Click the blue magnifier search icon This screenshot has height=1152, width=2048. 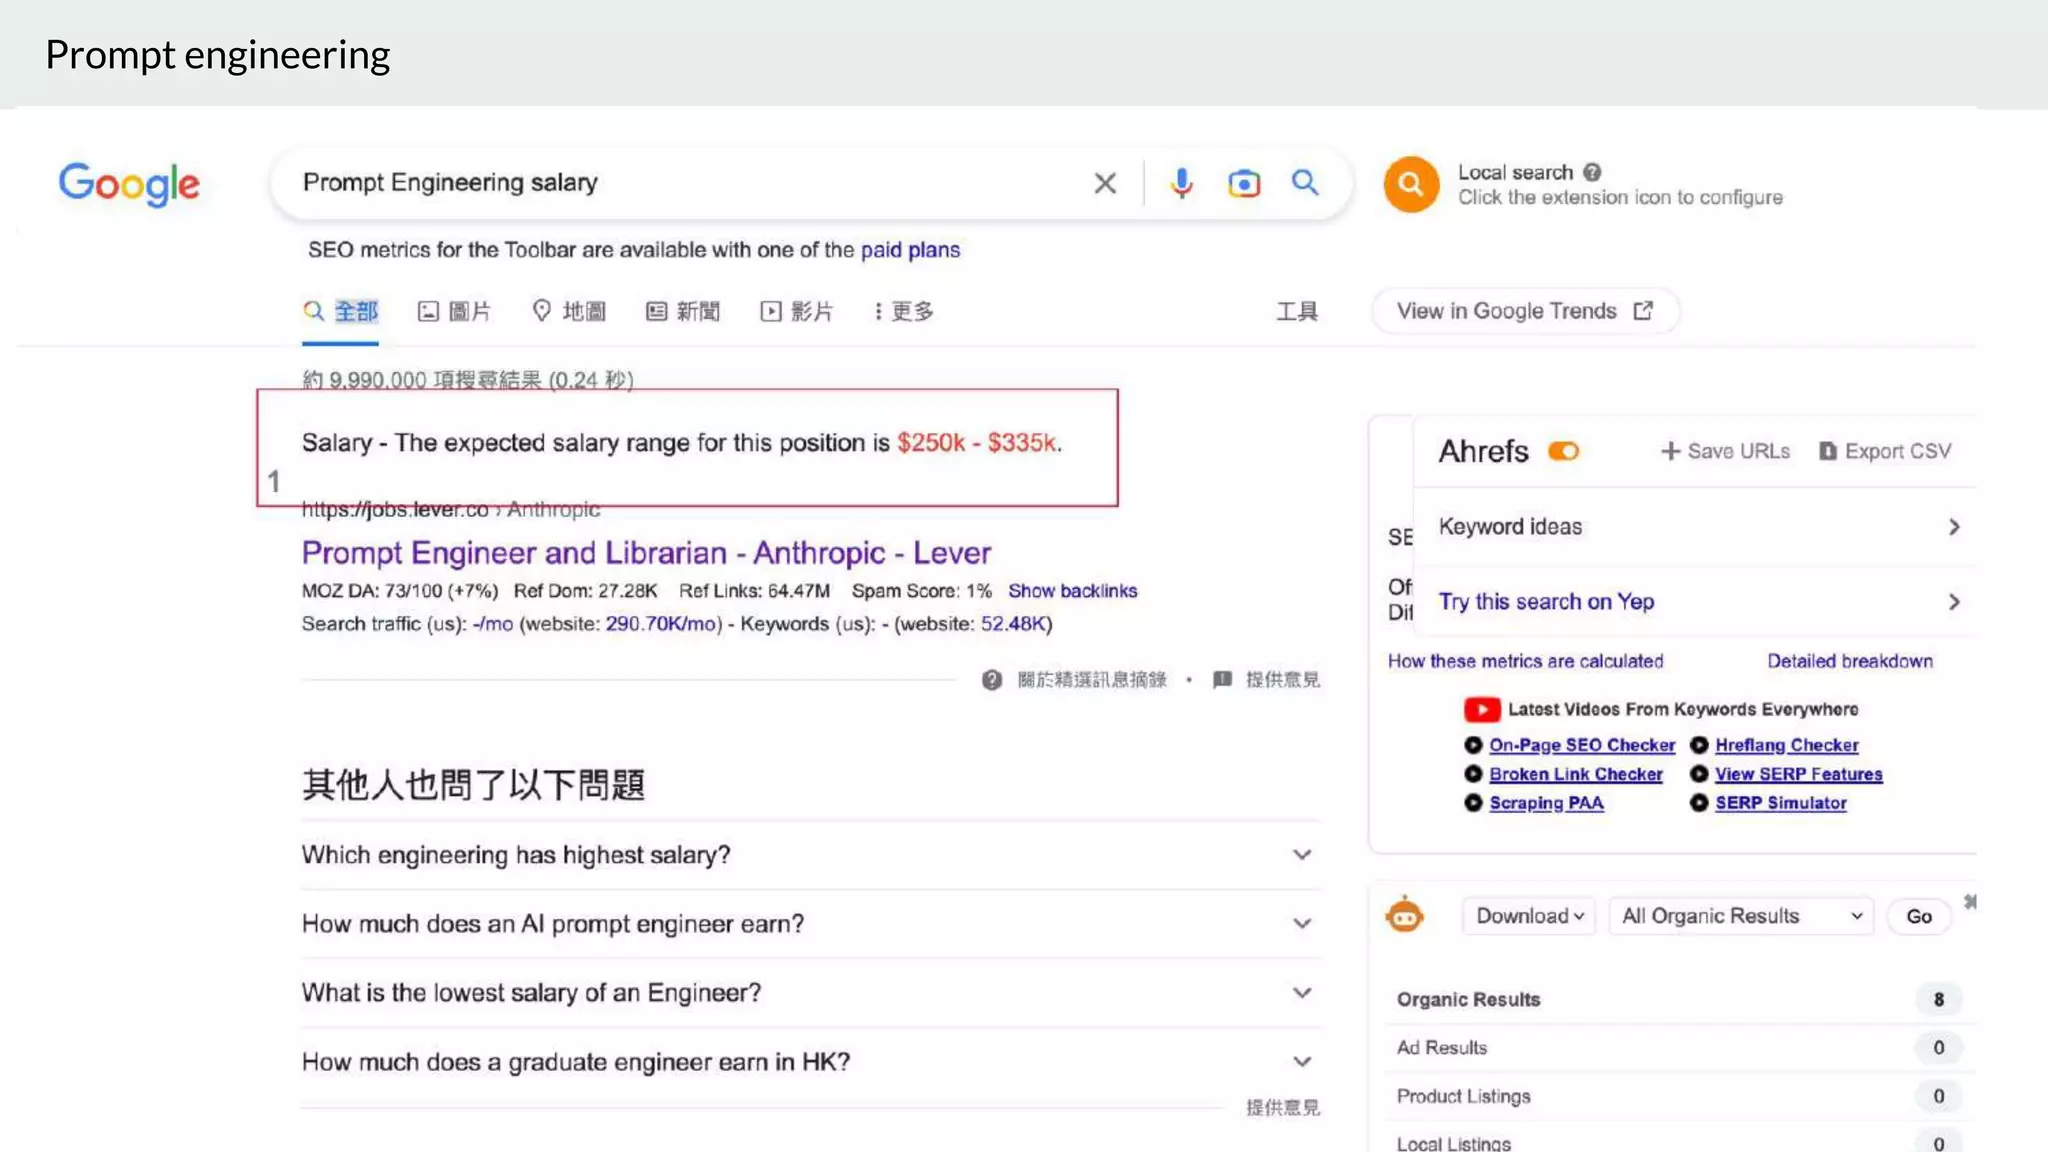click(x=1305, y=182)
